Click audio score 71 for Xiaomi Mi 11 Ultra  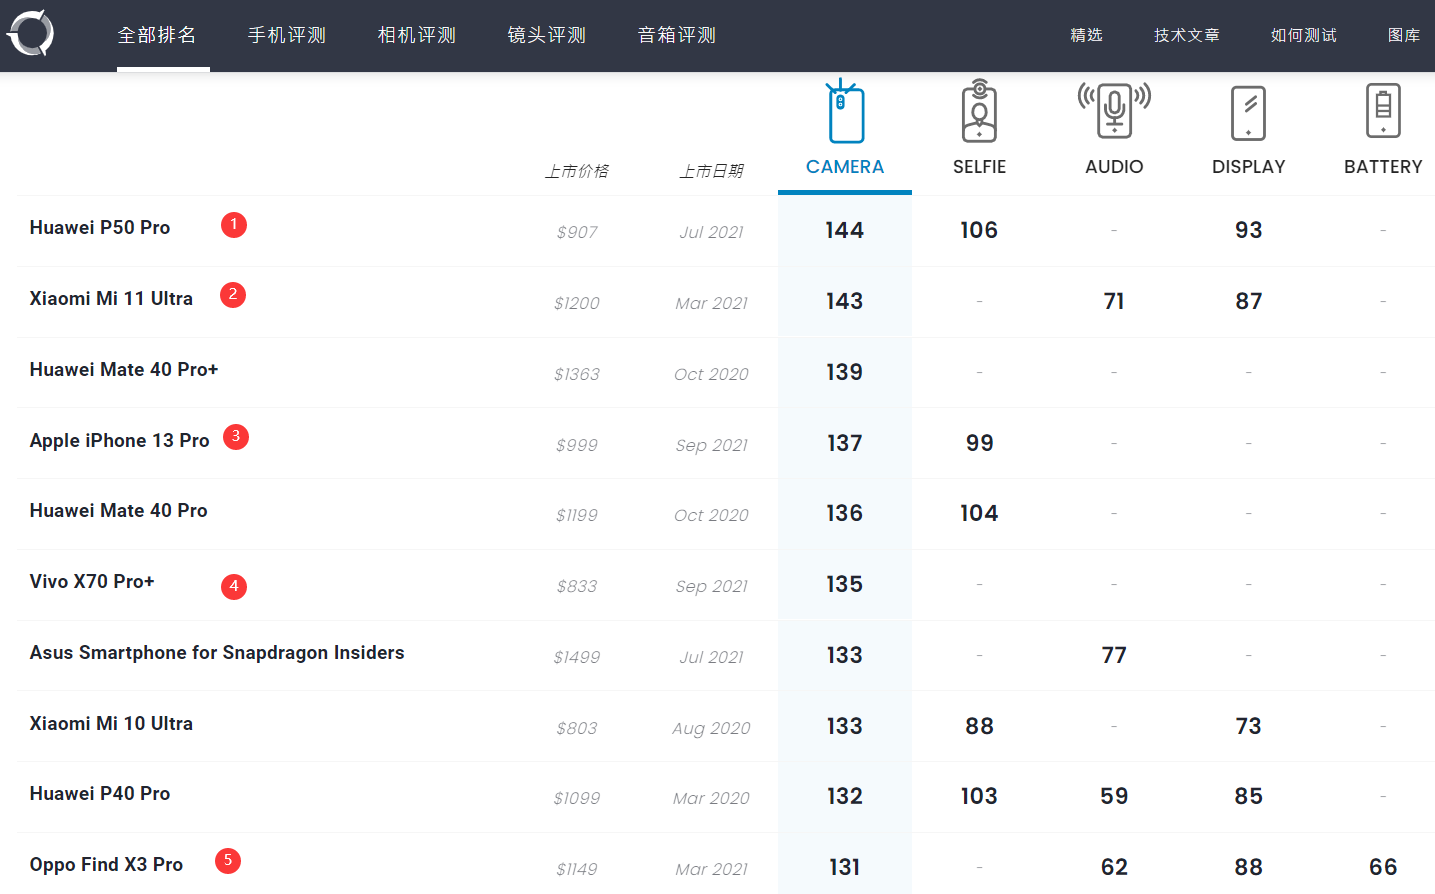tap(1114, 302)
